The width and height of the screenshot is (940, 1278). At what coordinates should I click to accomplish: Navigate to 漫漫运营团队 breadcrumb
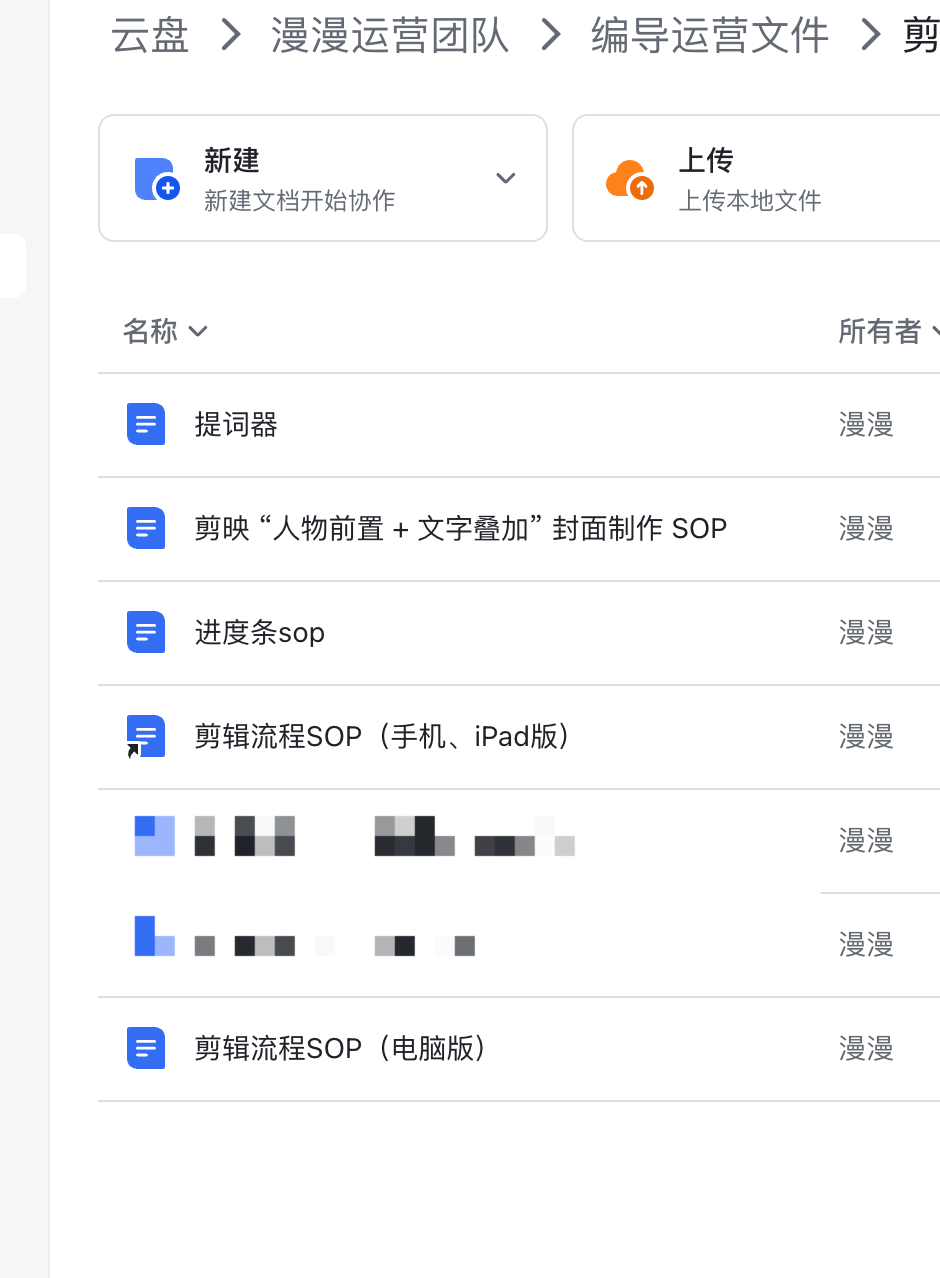pyautogui.click(x=390, y=36)
